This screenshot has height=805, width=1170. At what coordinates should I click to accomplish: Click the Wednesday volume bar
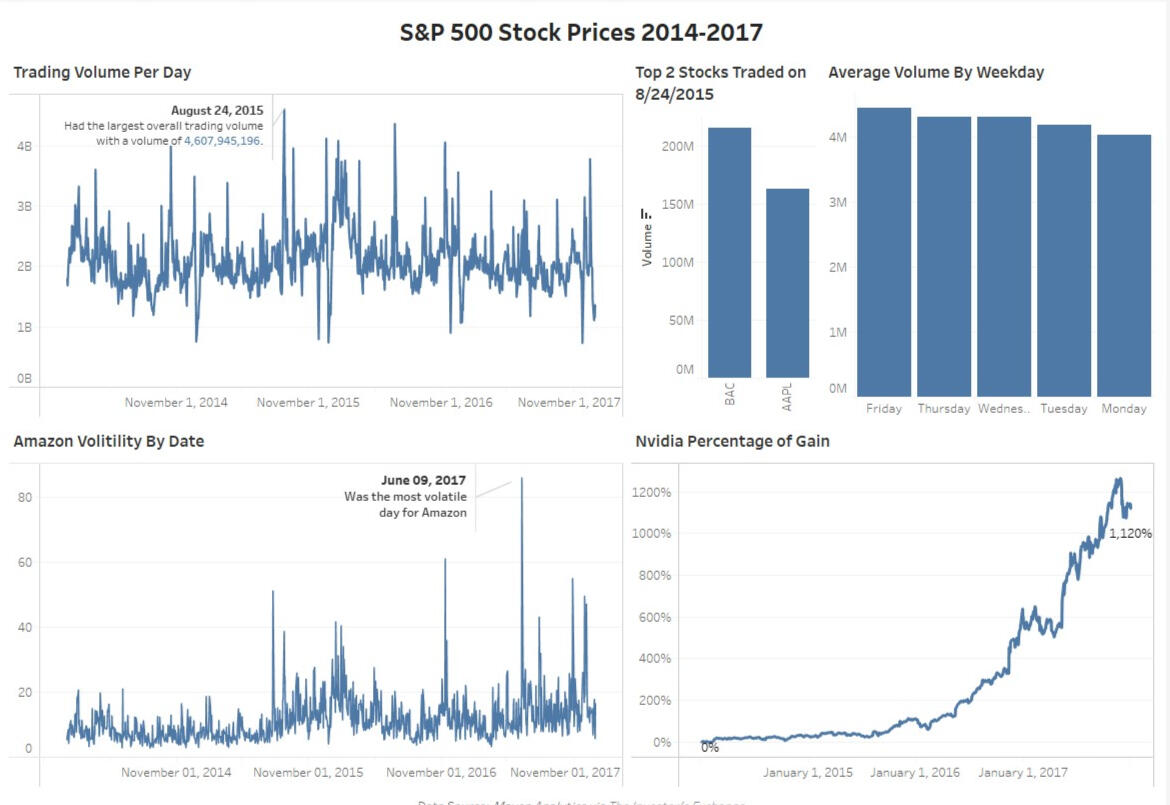coord(1003,257)
